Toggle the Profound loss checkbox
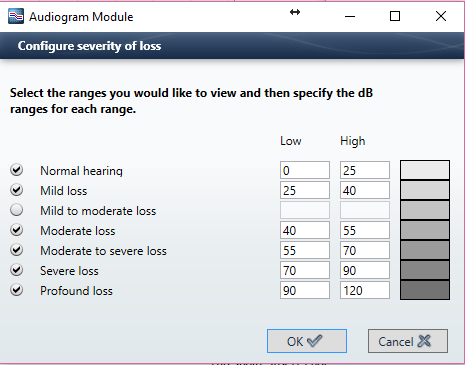Image resolution: width=465 pixels, height=365 pixels. (x=16, y=290)
